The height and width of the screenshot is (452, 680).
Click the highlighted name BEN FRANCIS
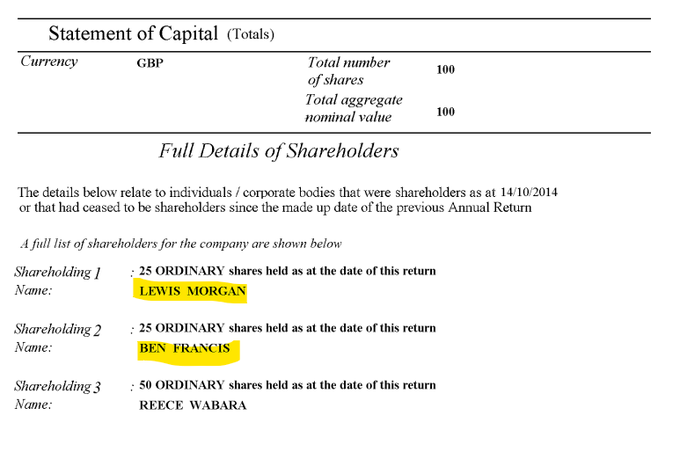click(185, 348)
